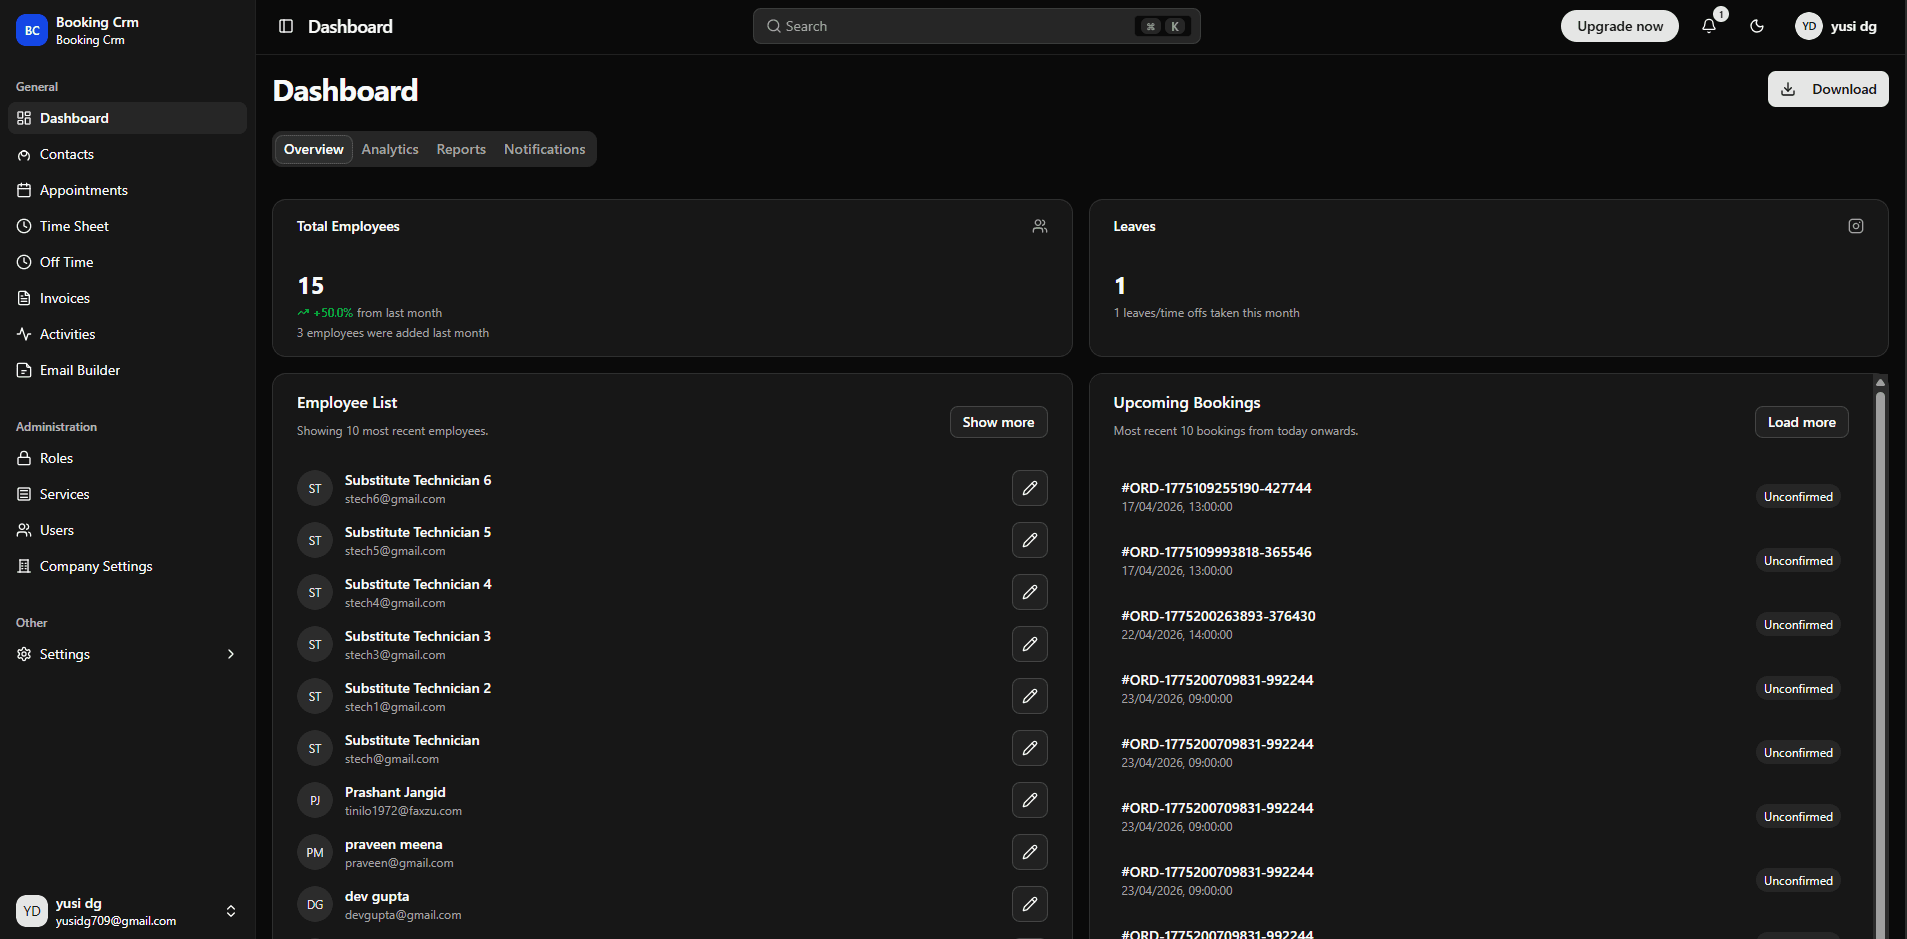
Task: Open booking #ORD-1775200263893-376430
Action: [x=1218, y=616]
